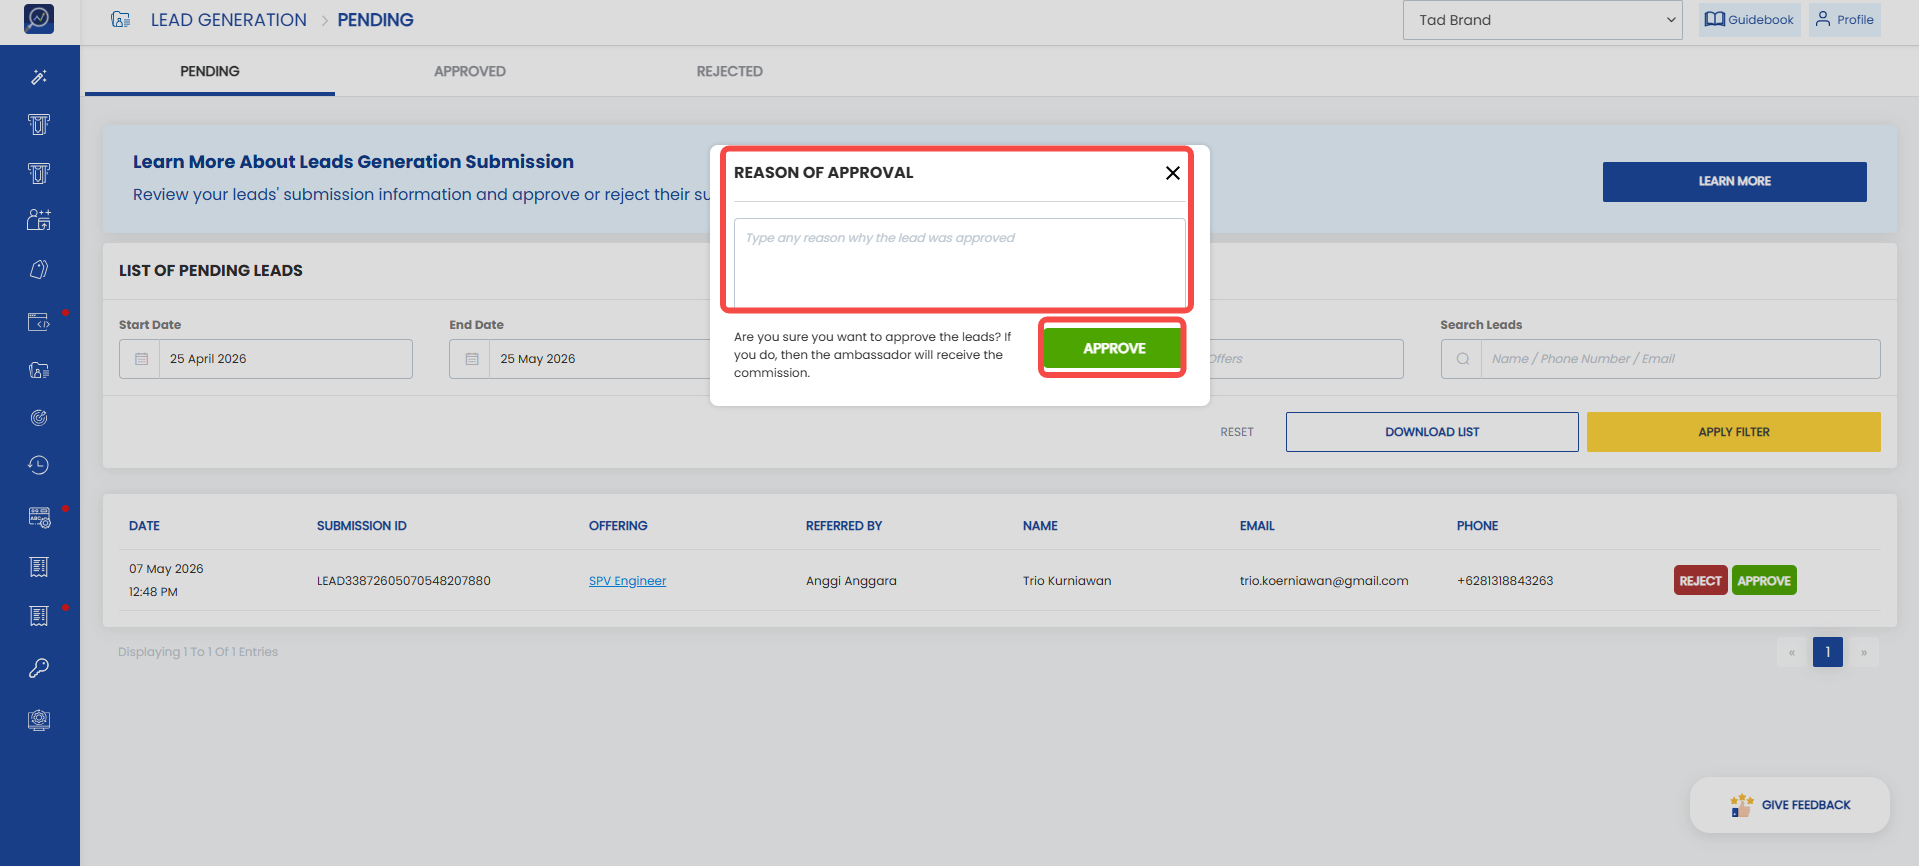Open the monitor gear sidebar icon
This screenshot has height=866, width=1919.
39,720
